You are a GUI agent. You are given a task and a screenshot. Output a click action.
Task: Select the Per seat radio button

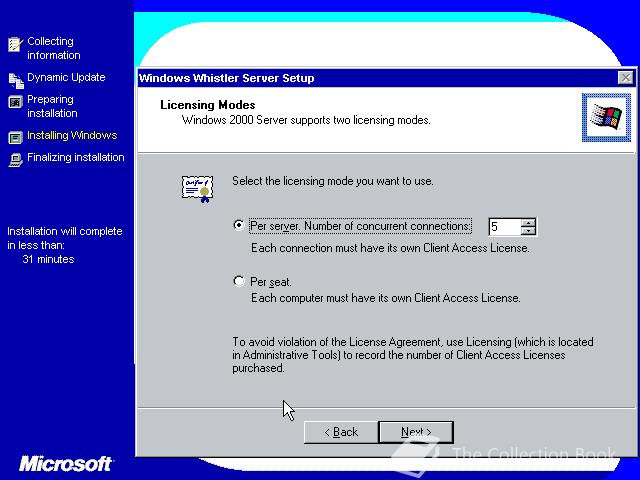tap(239, 281)
